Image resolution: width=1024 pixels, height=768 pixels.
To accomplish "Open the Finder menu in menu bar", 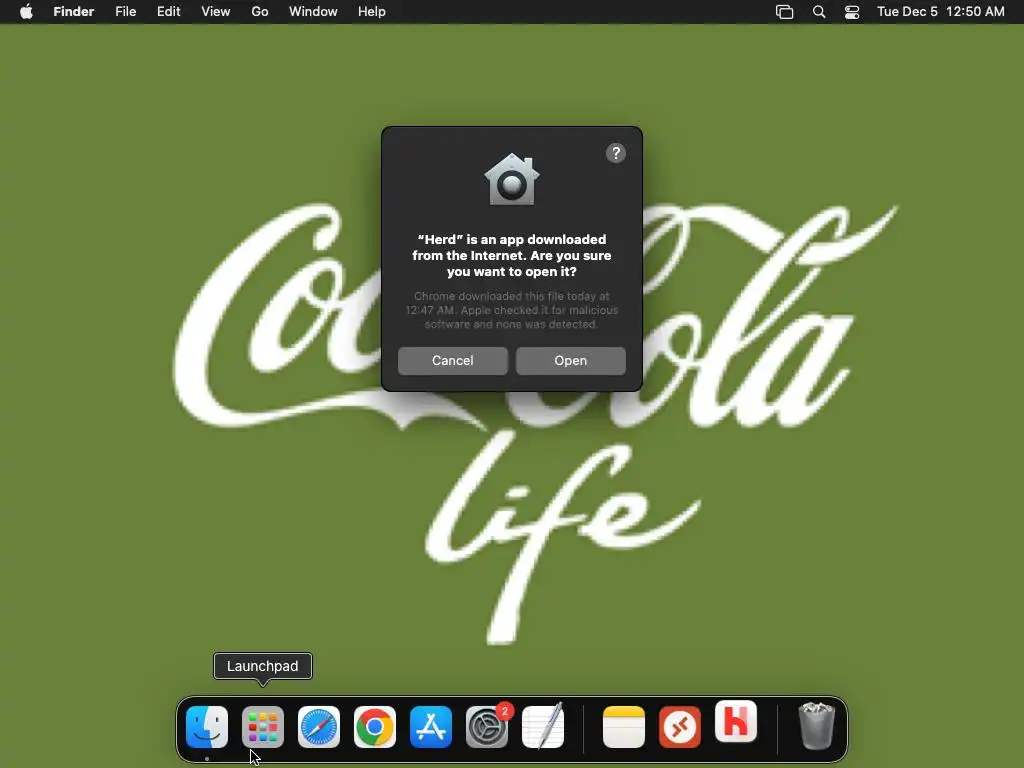I will coord(74,12).
